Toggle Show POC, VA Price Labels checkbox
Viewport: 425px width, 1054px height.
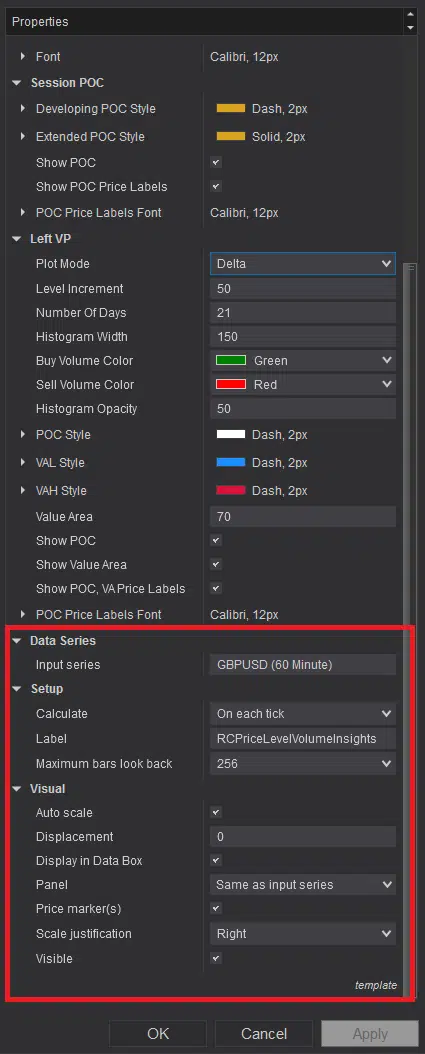pyautogui.click(x=216, y=588)
